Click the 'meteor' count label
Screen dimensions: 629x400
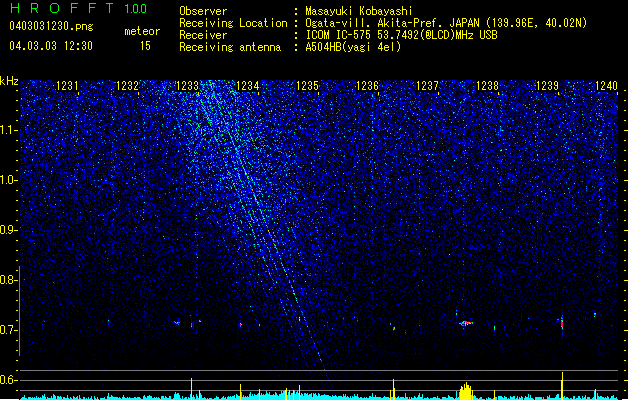click(142, 31)
